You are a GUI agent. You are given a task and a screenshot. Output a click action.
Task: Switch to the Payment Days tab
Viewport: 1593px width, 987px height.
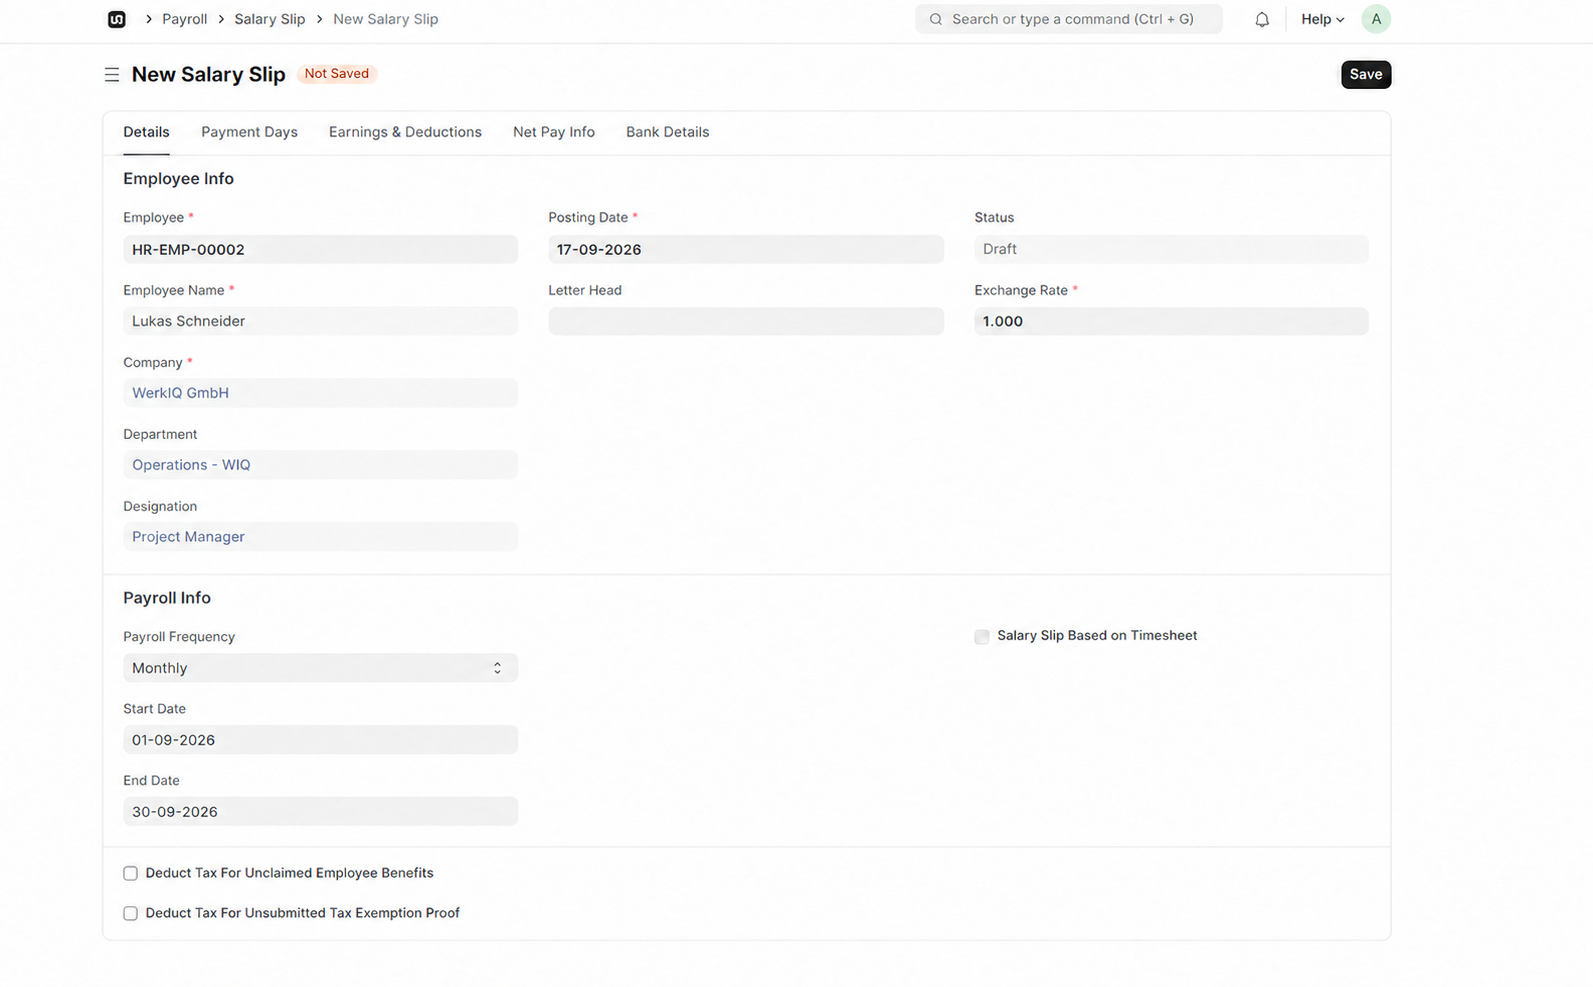[x=249, y=132]
